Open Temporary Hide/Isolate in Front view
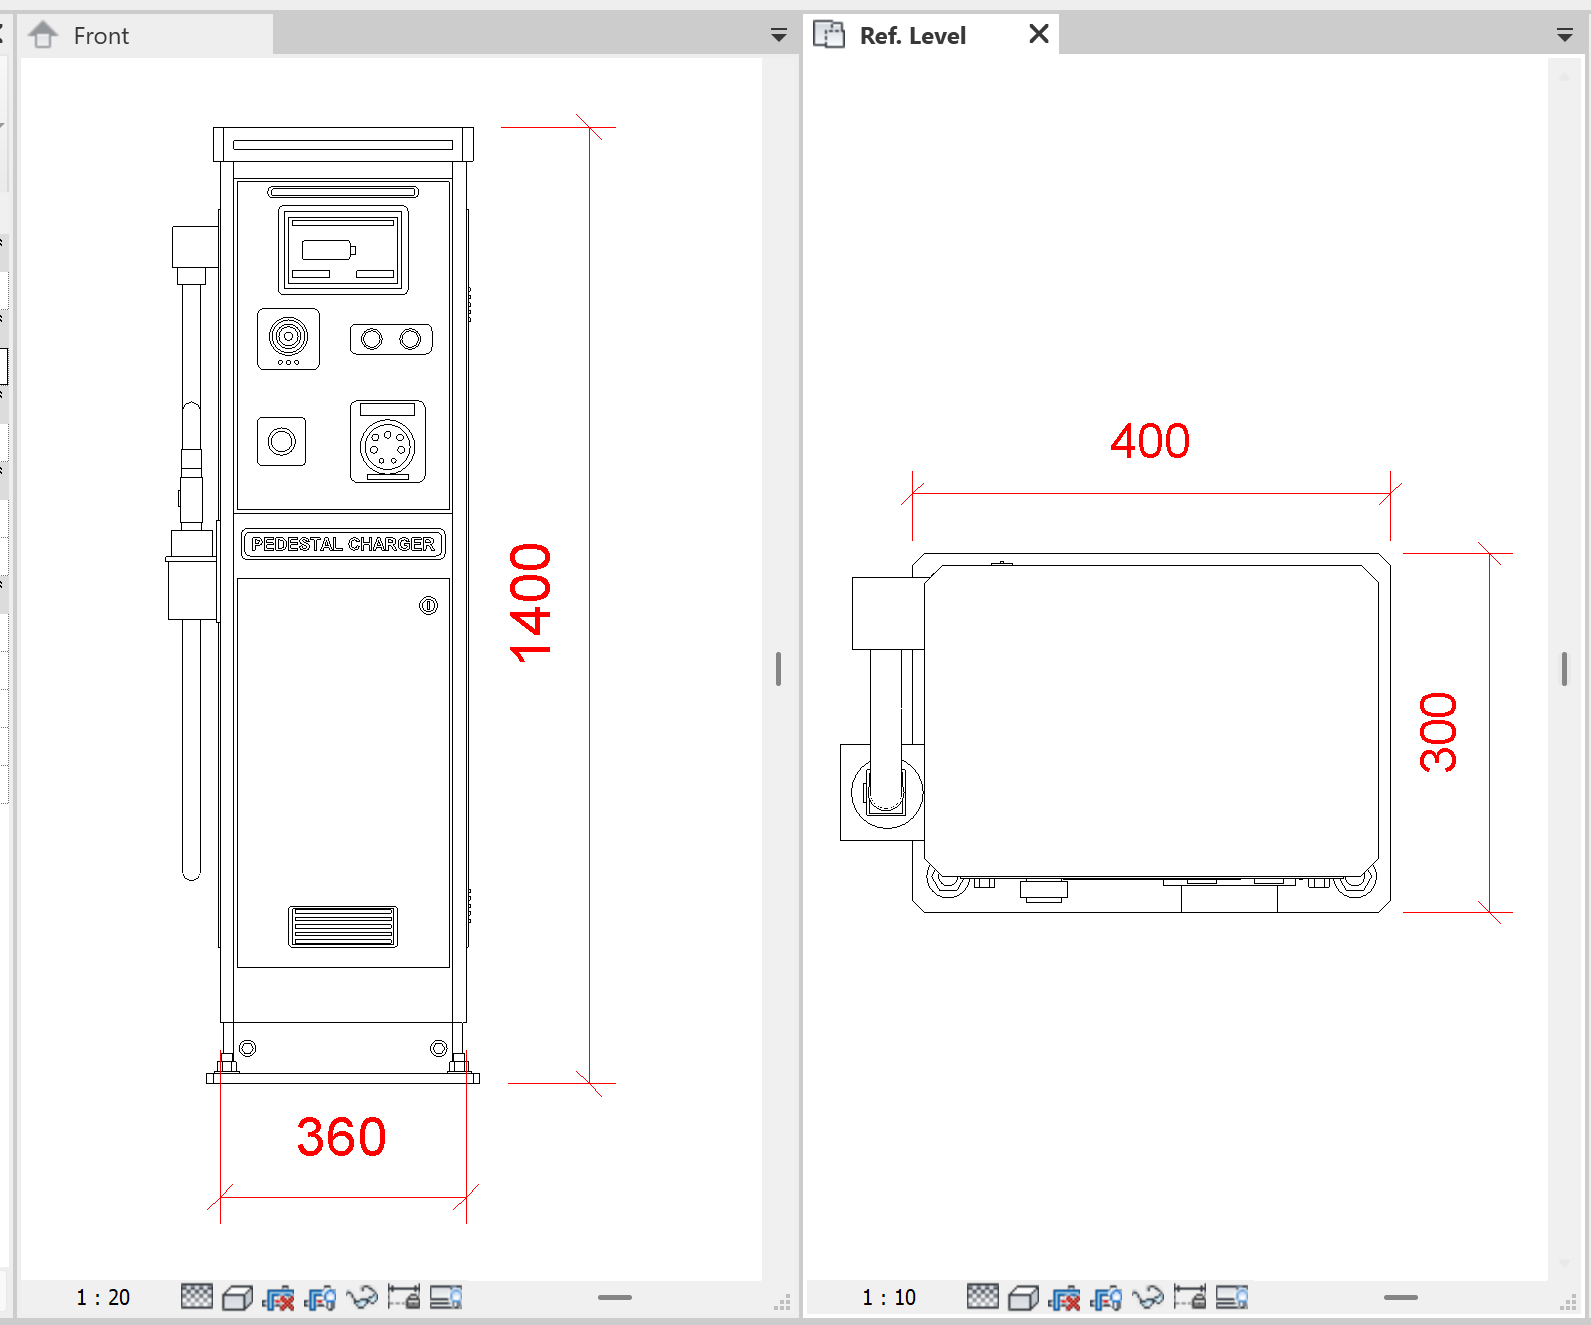 pyautogui.click(x=362, y=1297)
